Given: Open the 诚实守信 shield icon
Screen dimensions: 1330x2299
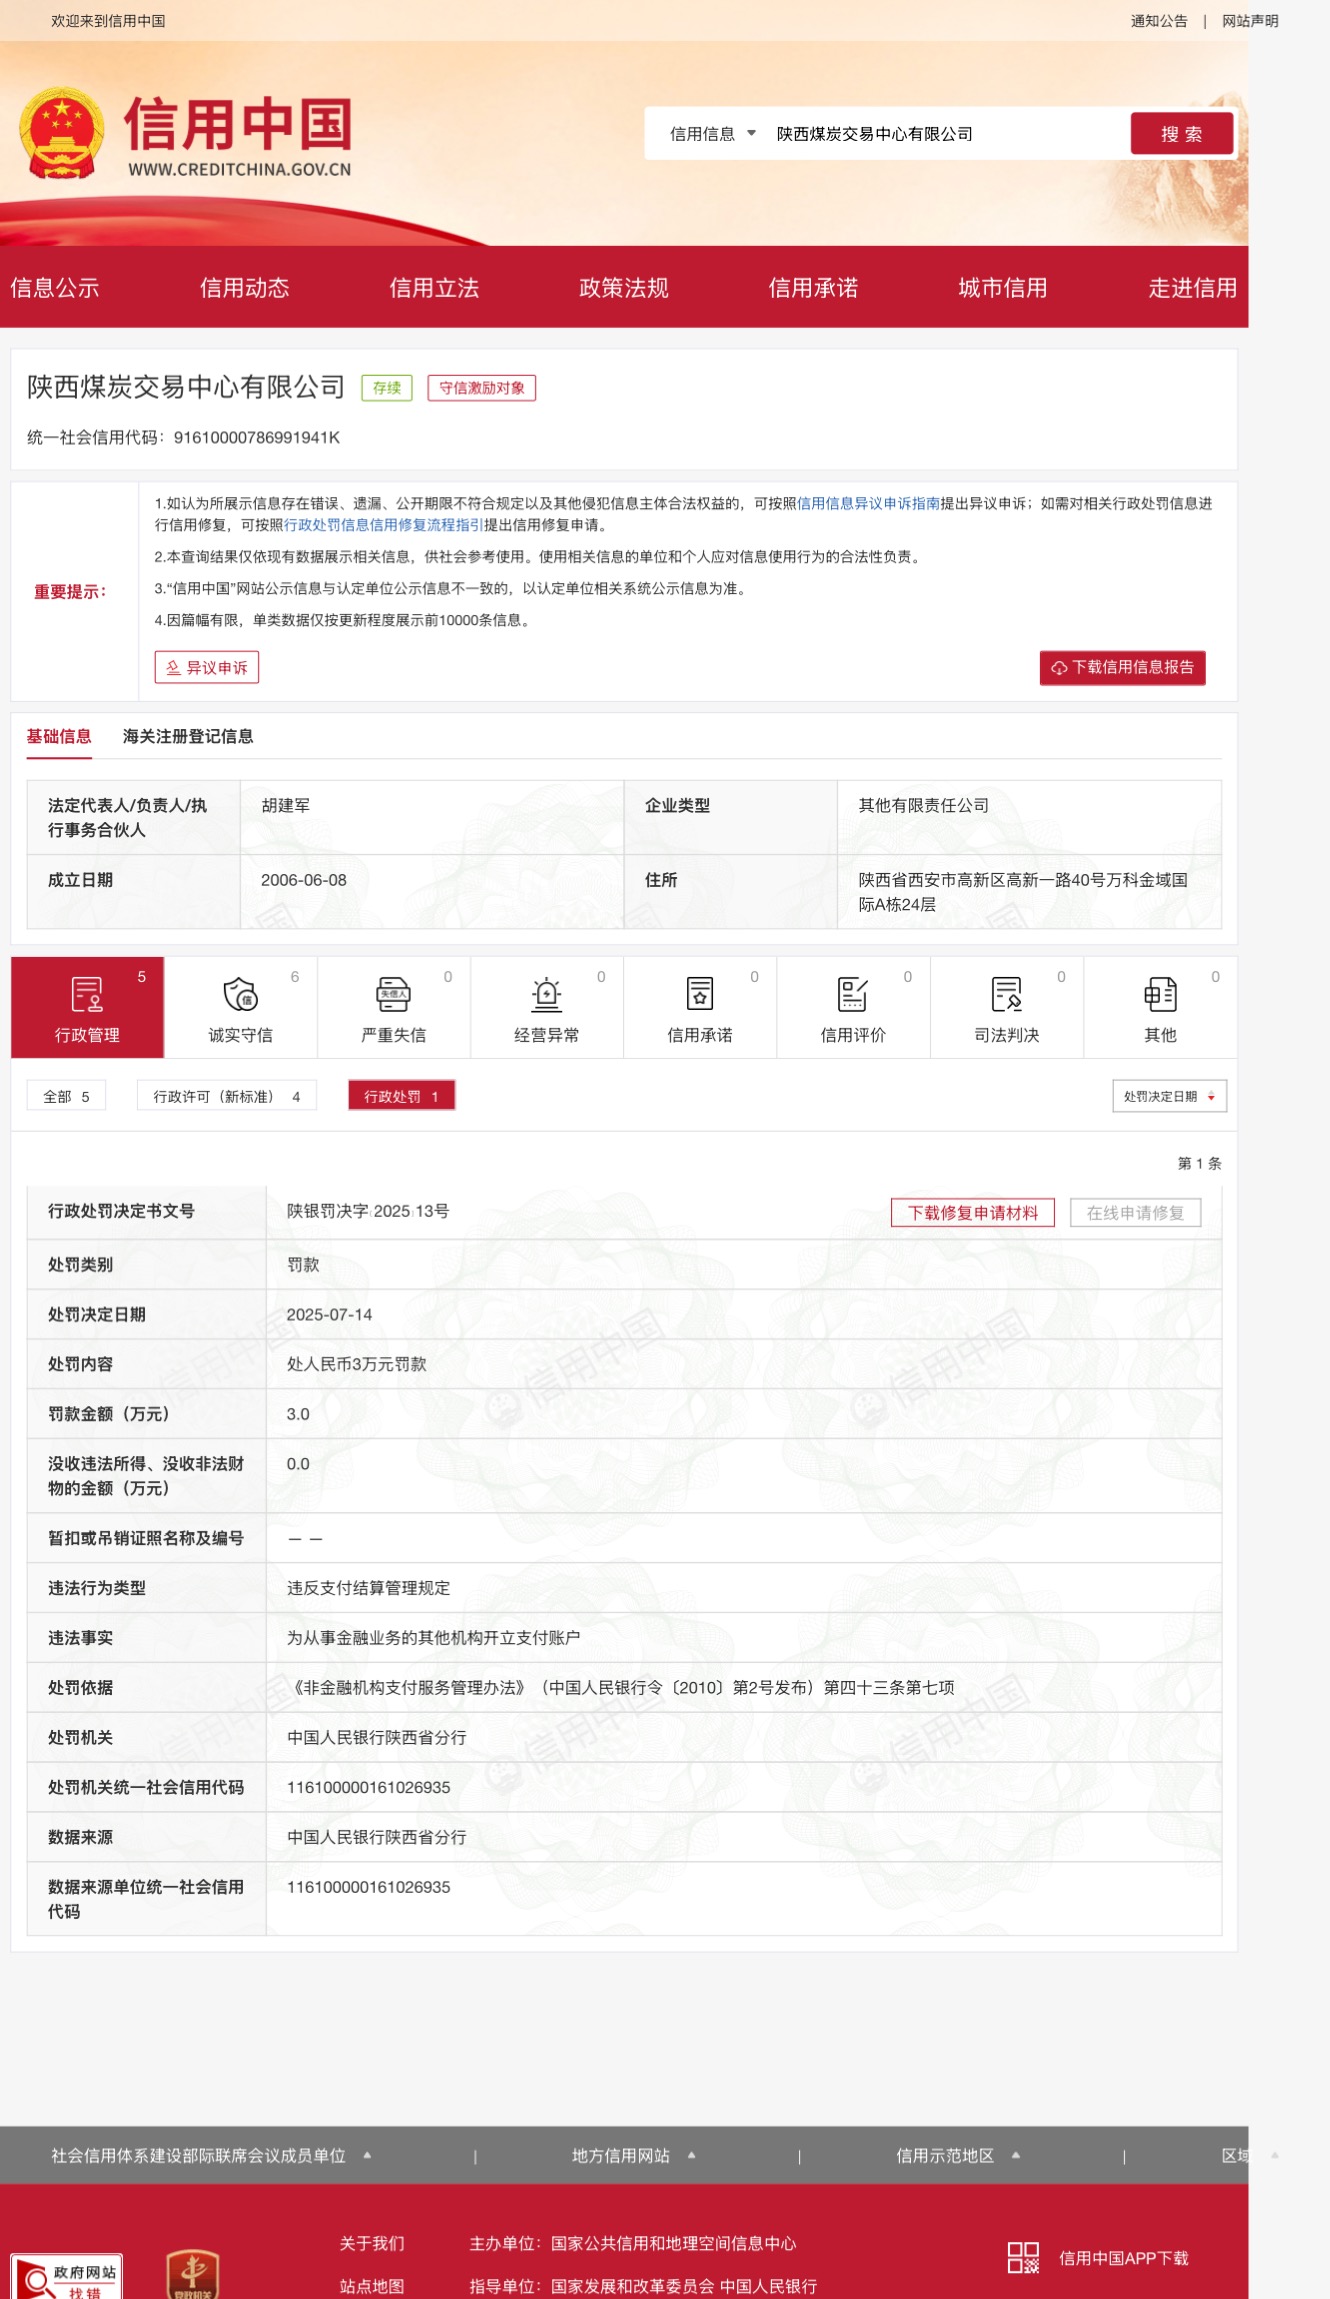Looking at the screenshot, I should click(x=240, y=995).
